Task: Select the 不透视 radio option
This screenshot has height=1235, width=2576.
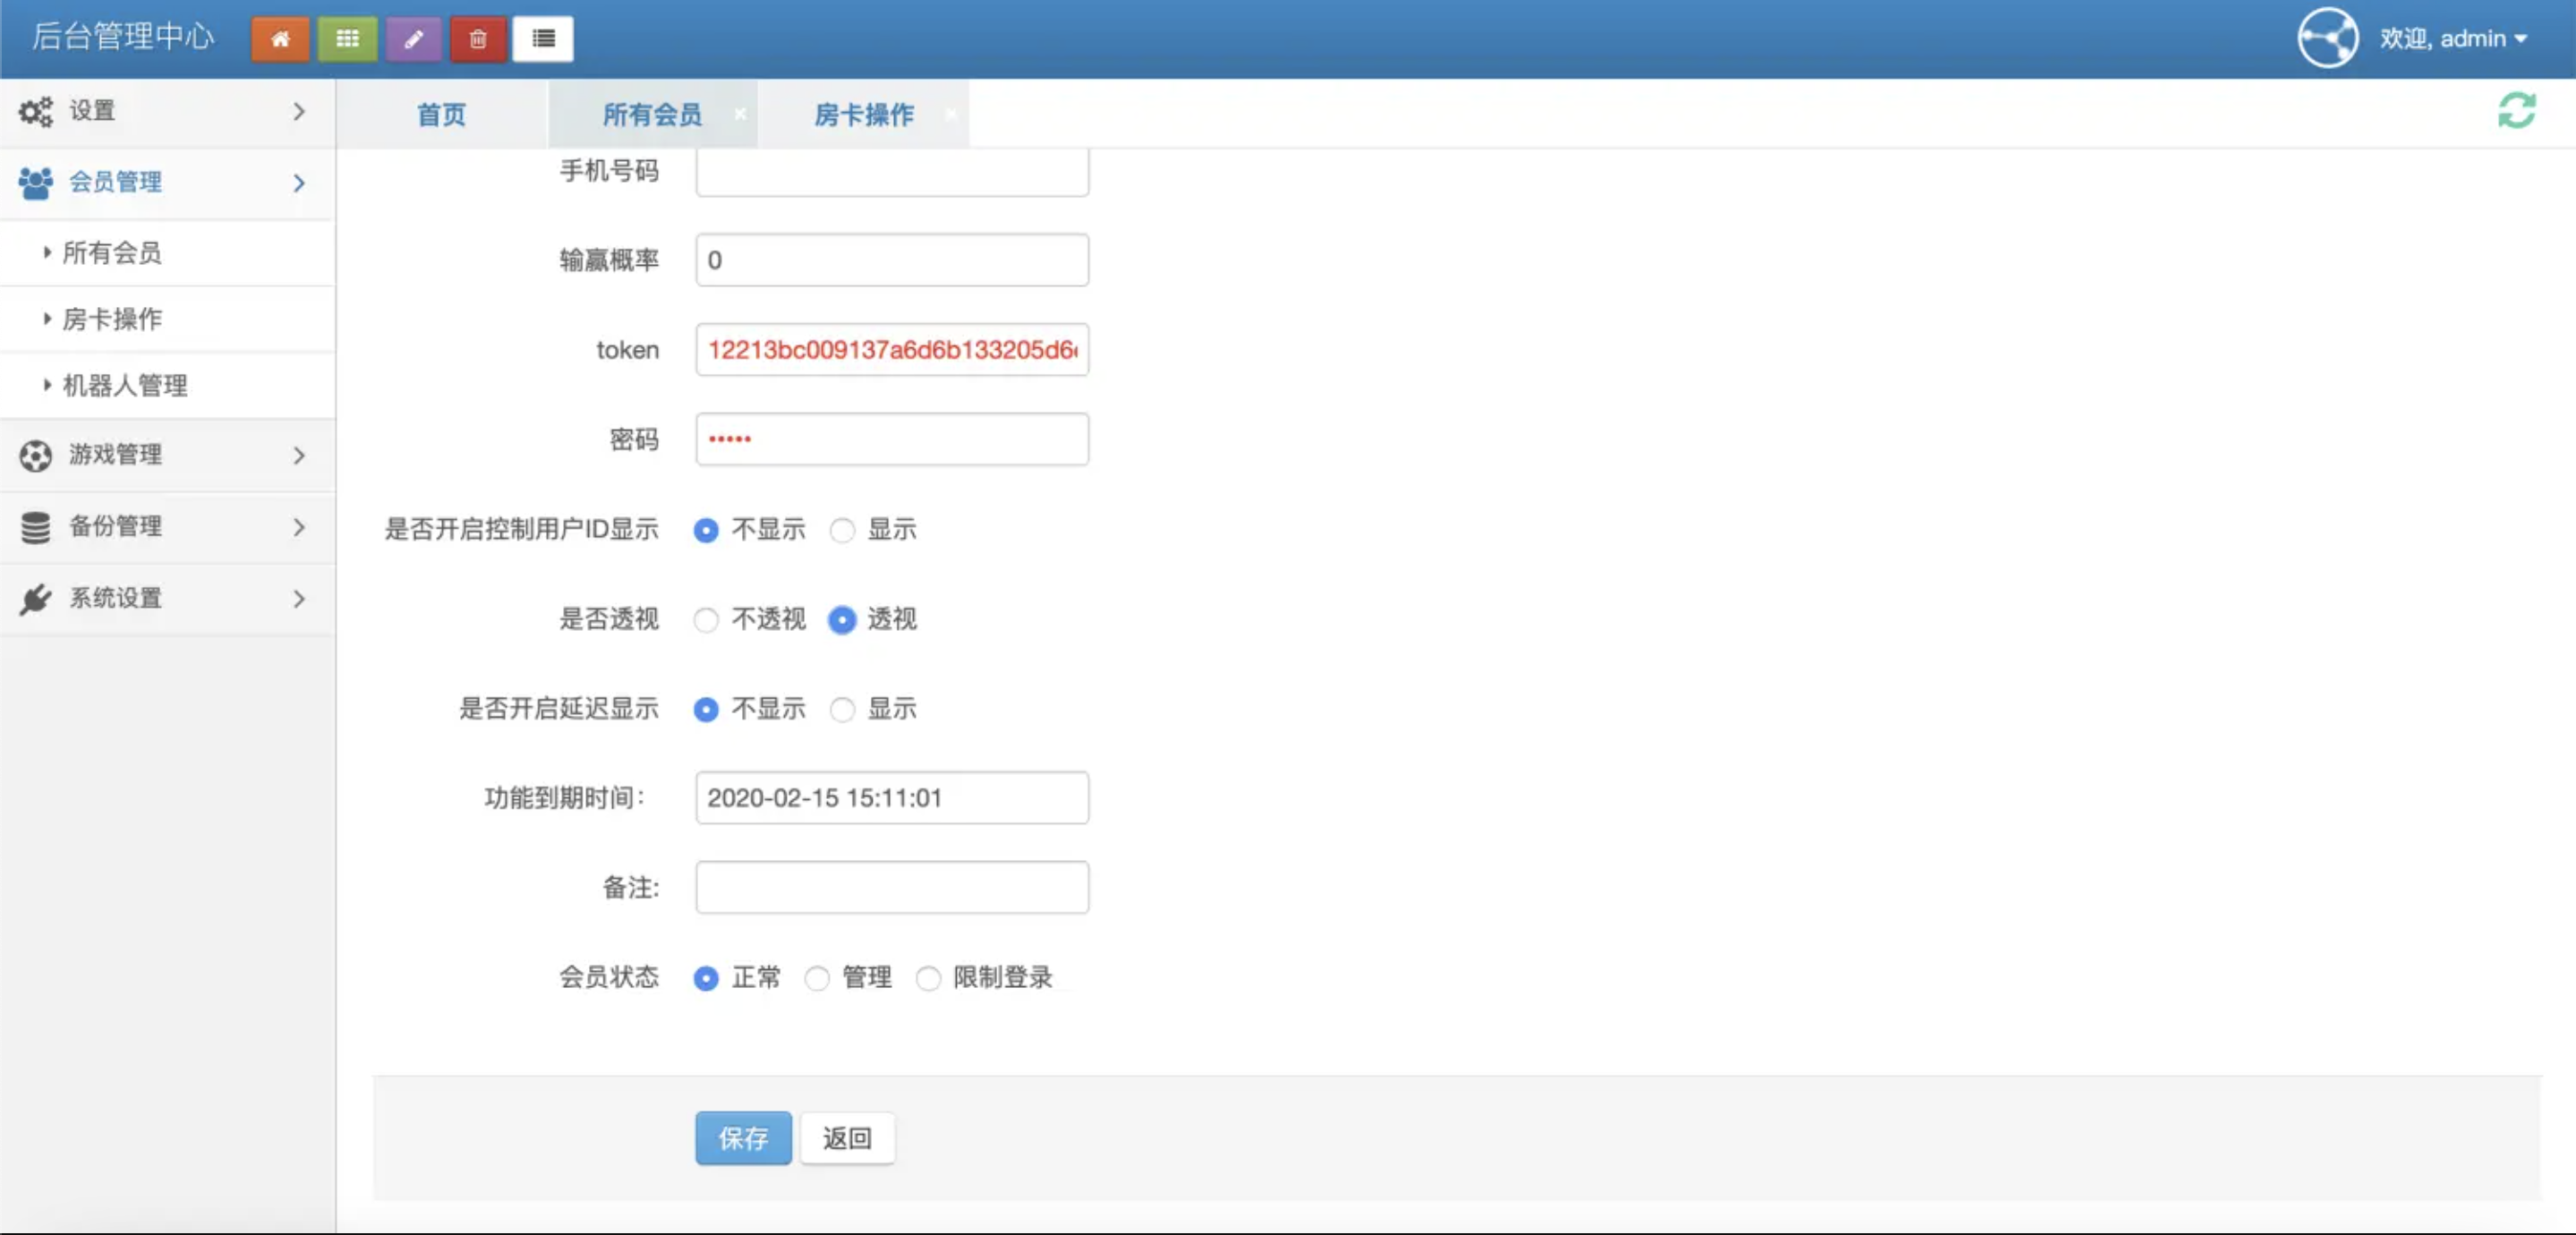Action: pyautogui.click(x=706, y=620)
